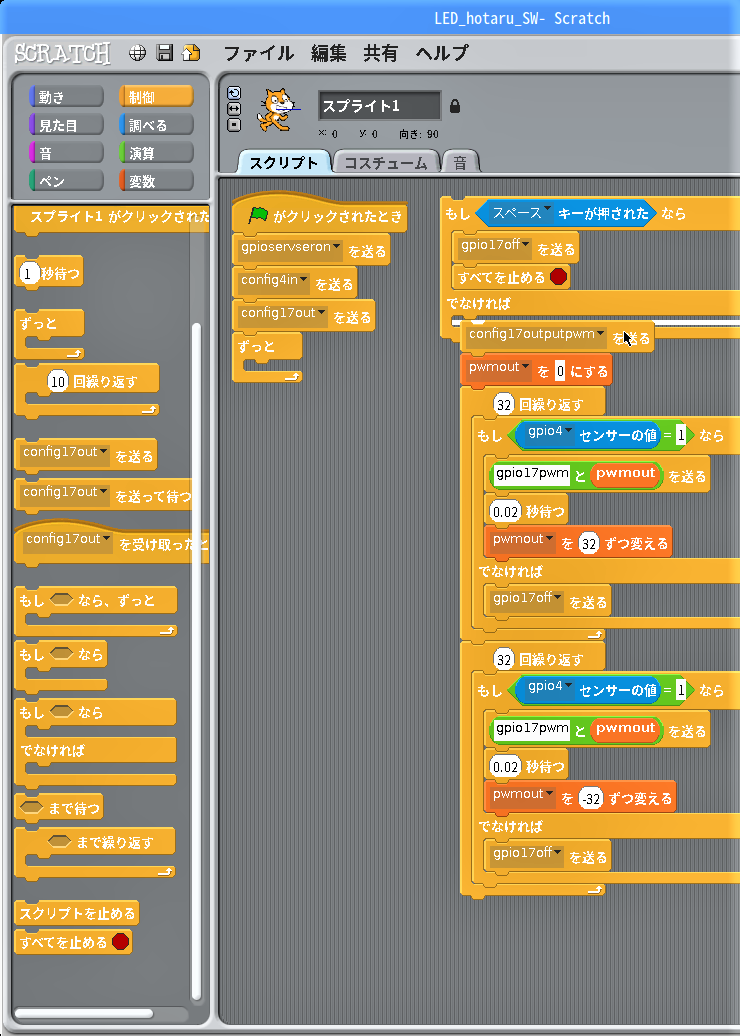This screenshot has width=740, height=1036.
Task: Select the 動き block category
Action: [x=66, y=97]
